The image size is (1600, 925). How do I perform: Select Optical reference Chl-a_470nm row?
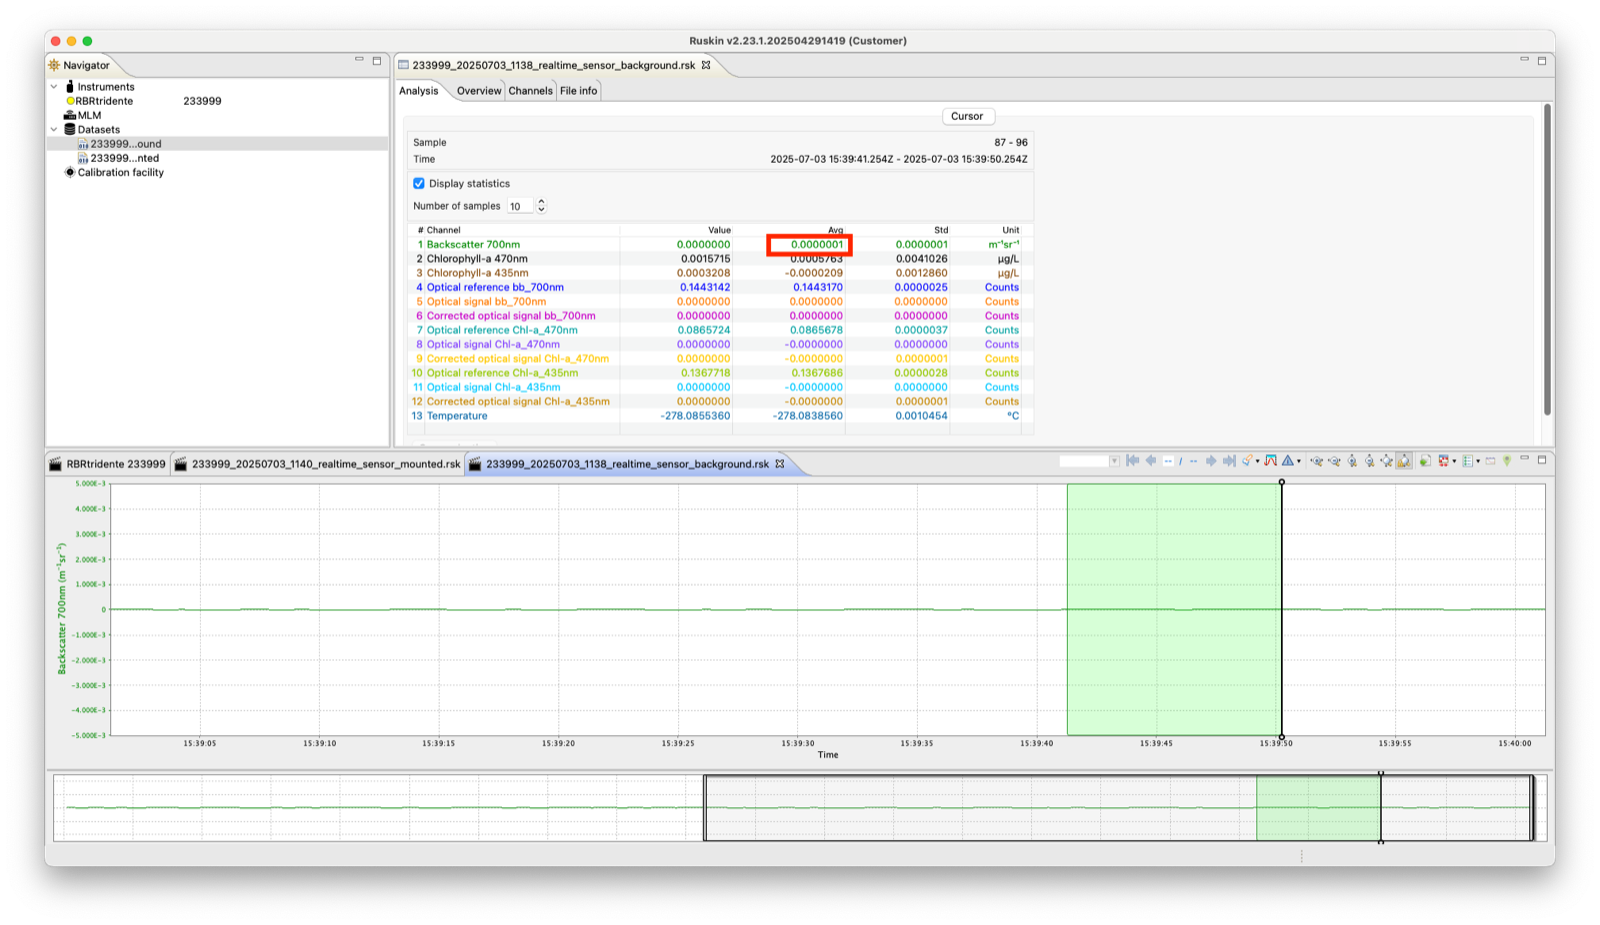tap(718, 330)
